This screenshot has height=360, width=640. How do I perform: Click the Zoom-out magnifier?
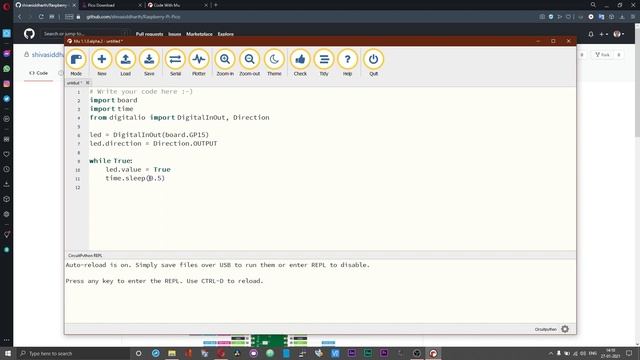tap(249, 62)
